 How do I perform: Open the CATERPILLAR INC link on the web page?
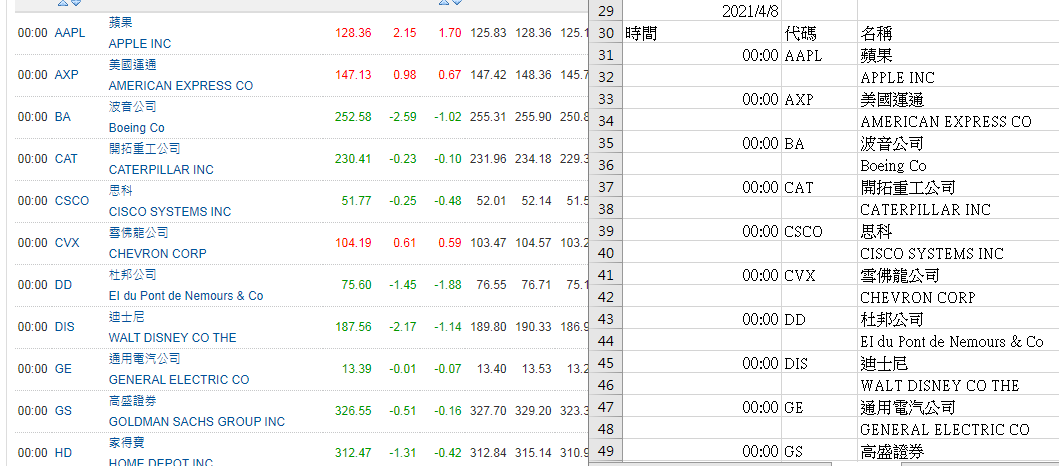pyautogui.click(x=161, y=170)
